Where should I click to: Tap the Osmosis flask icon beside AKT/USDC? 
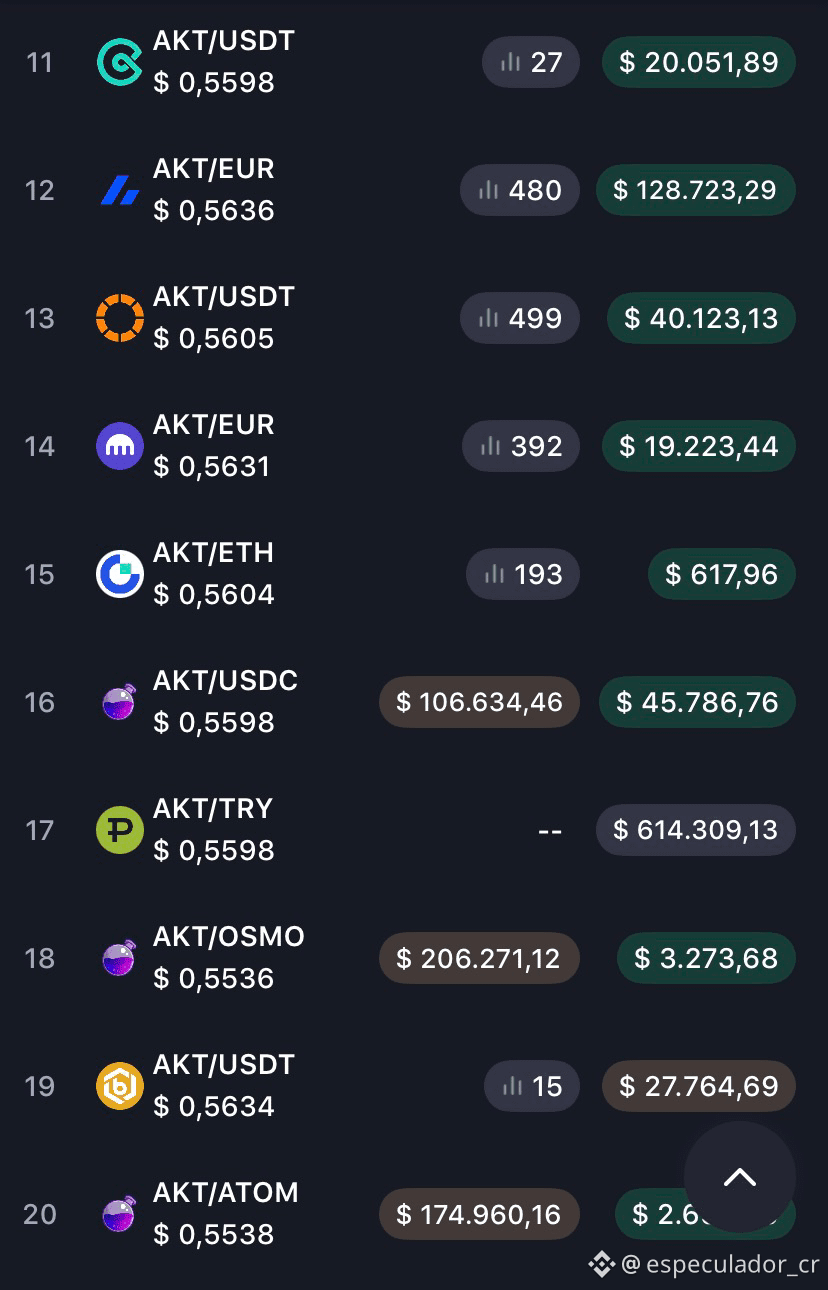pyautogui.click(x=120, y=702)
